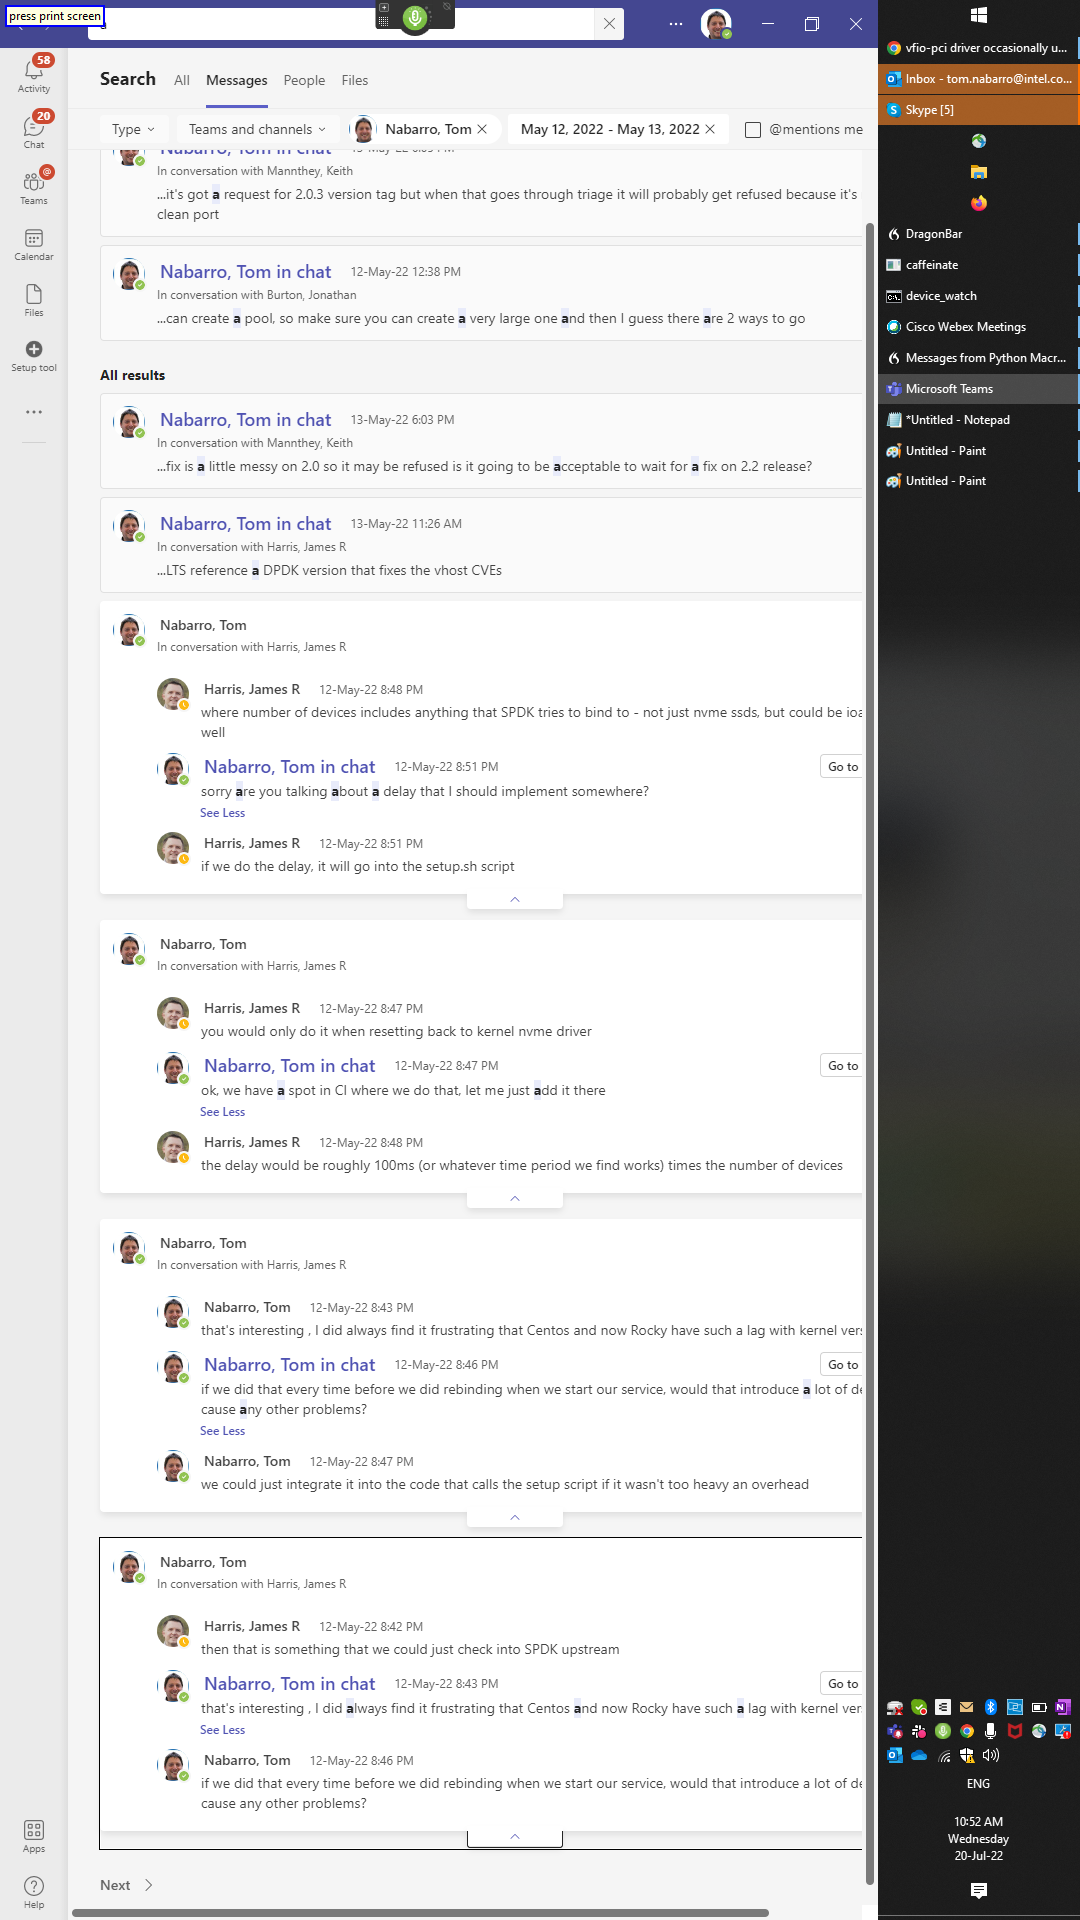Open the Apps panel at bottom left
The height and width of the screenshot is (1920, 1080).
(x=34, y=1832)
